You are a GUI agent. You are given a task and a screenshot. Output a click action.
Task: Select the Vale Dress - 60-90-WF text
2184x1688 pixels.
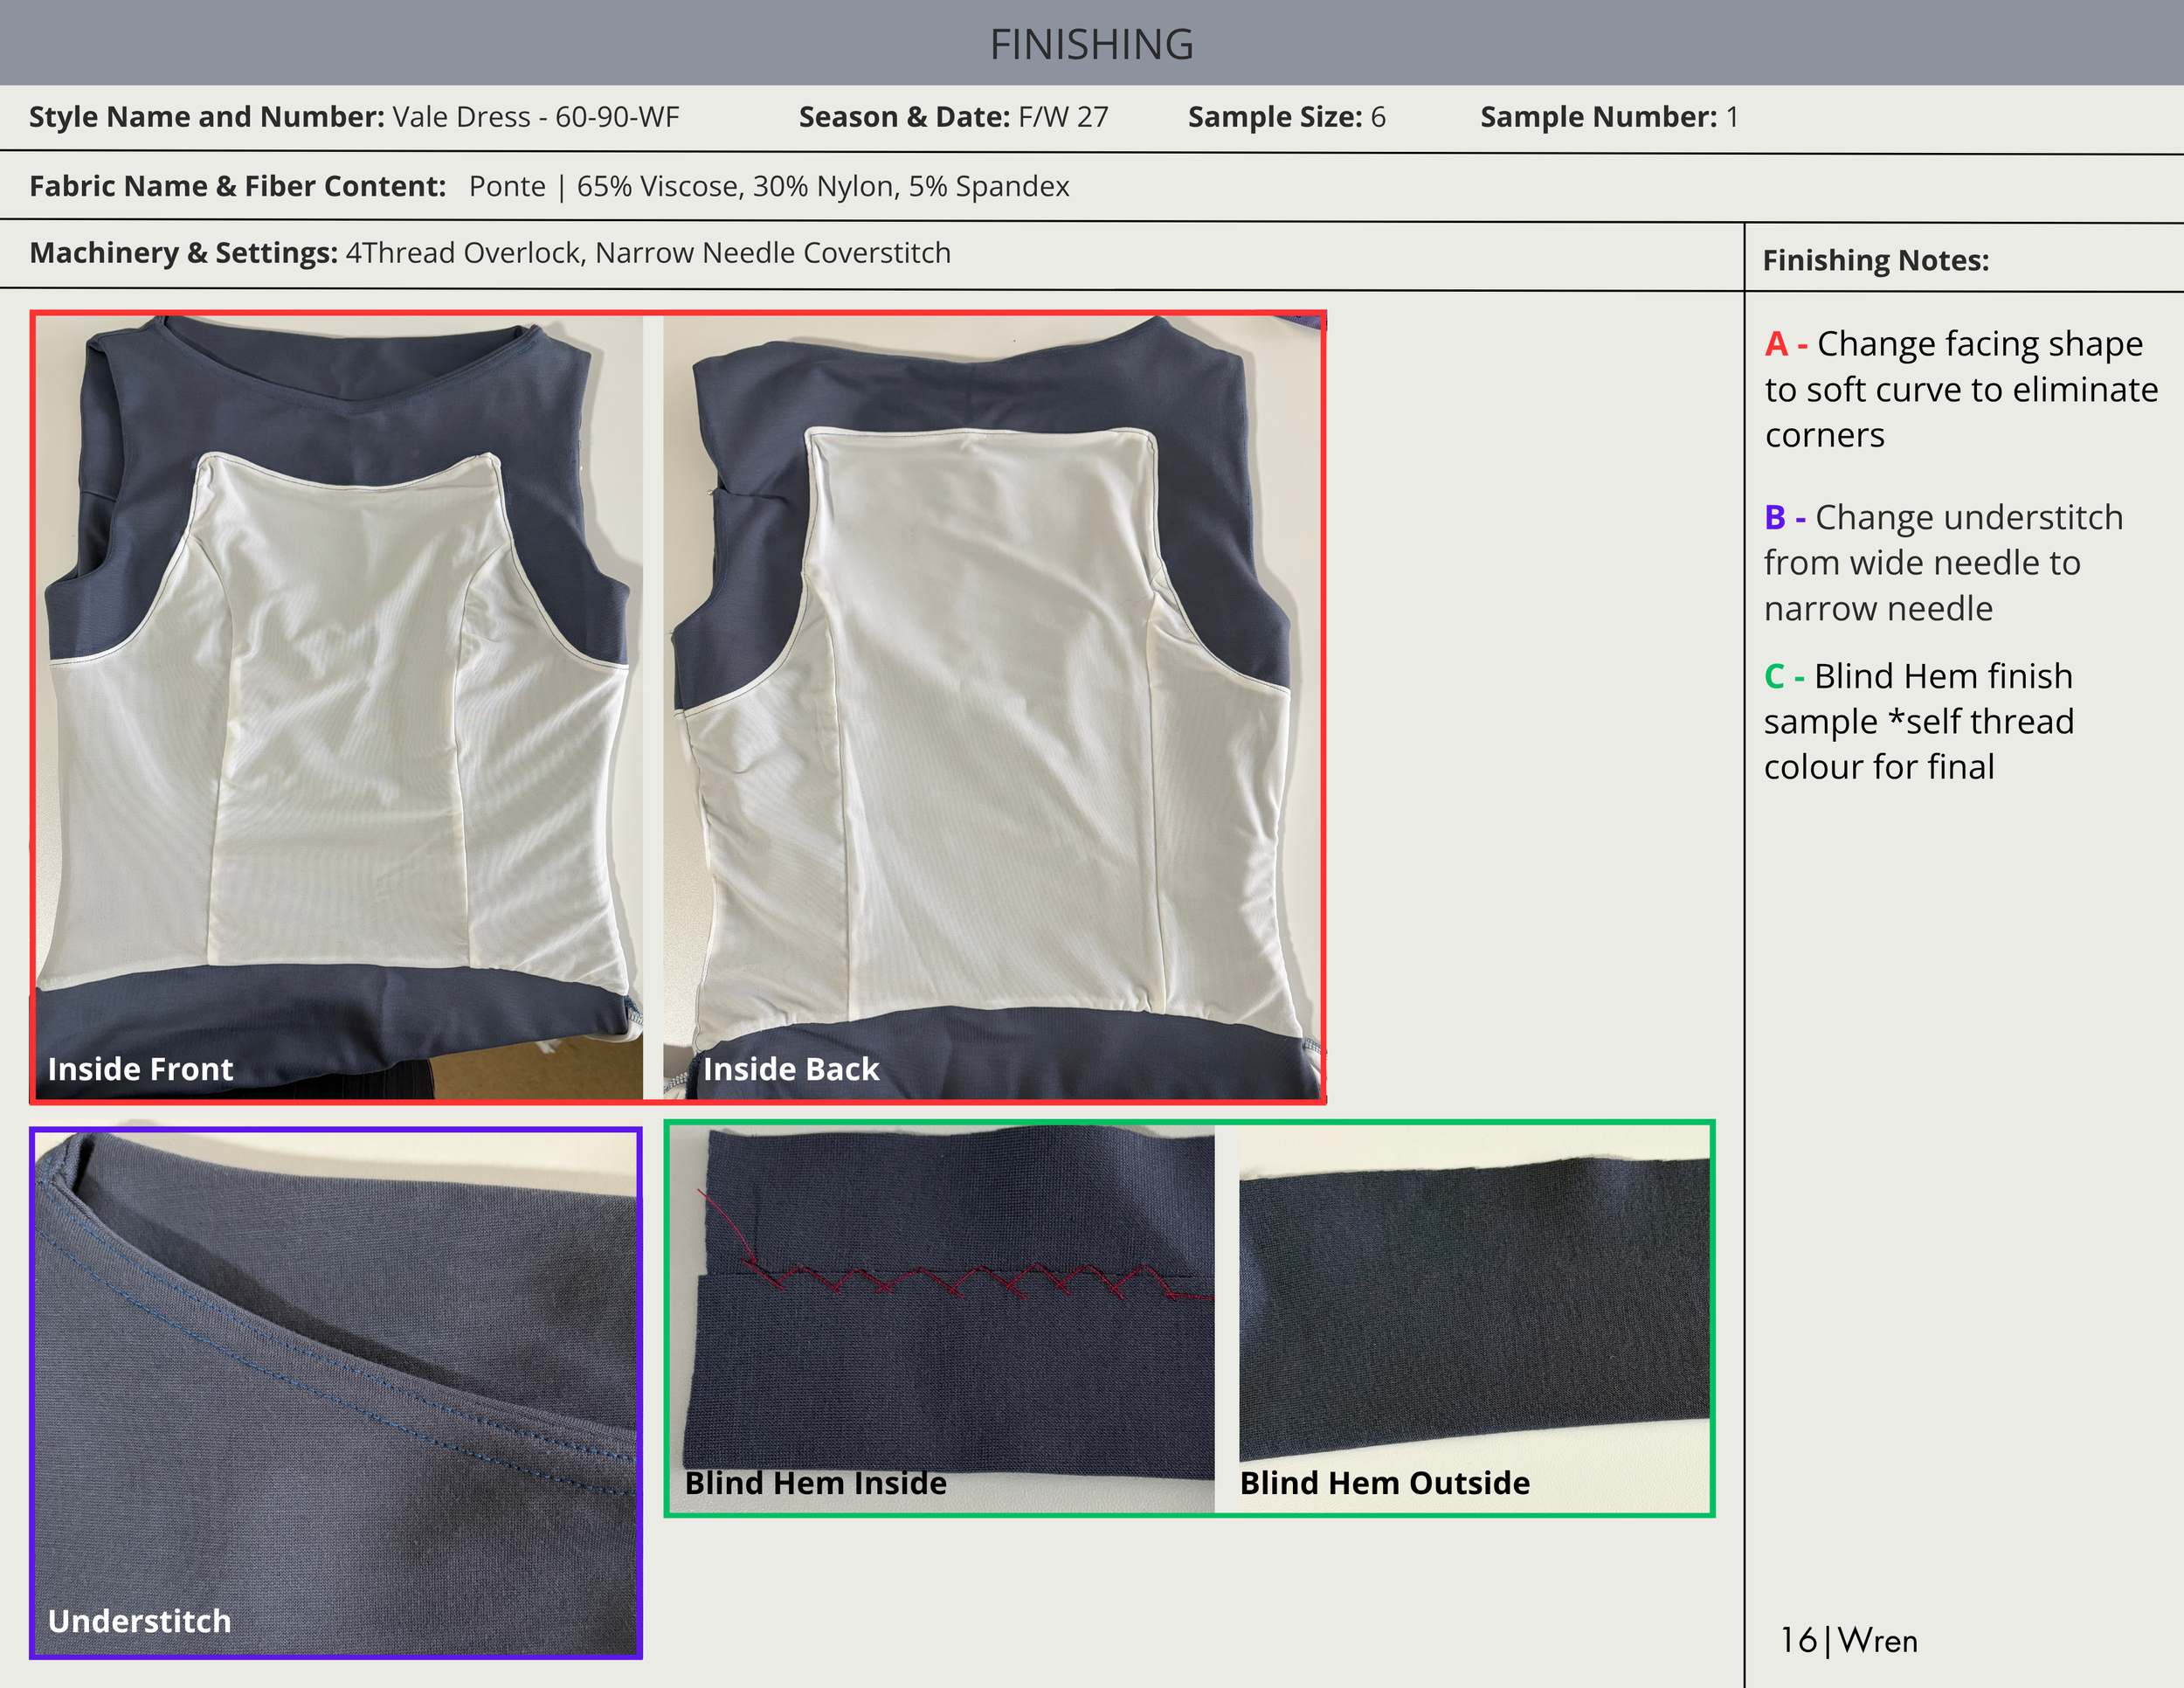535,117
